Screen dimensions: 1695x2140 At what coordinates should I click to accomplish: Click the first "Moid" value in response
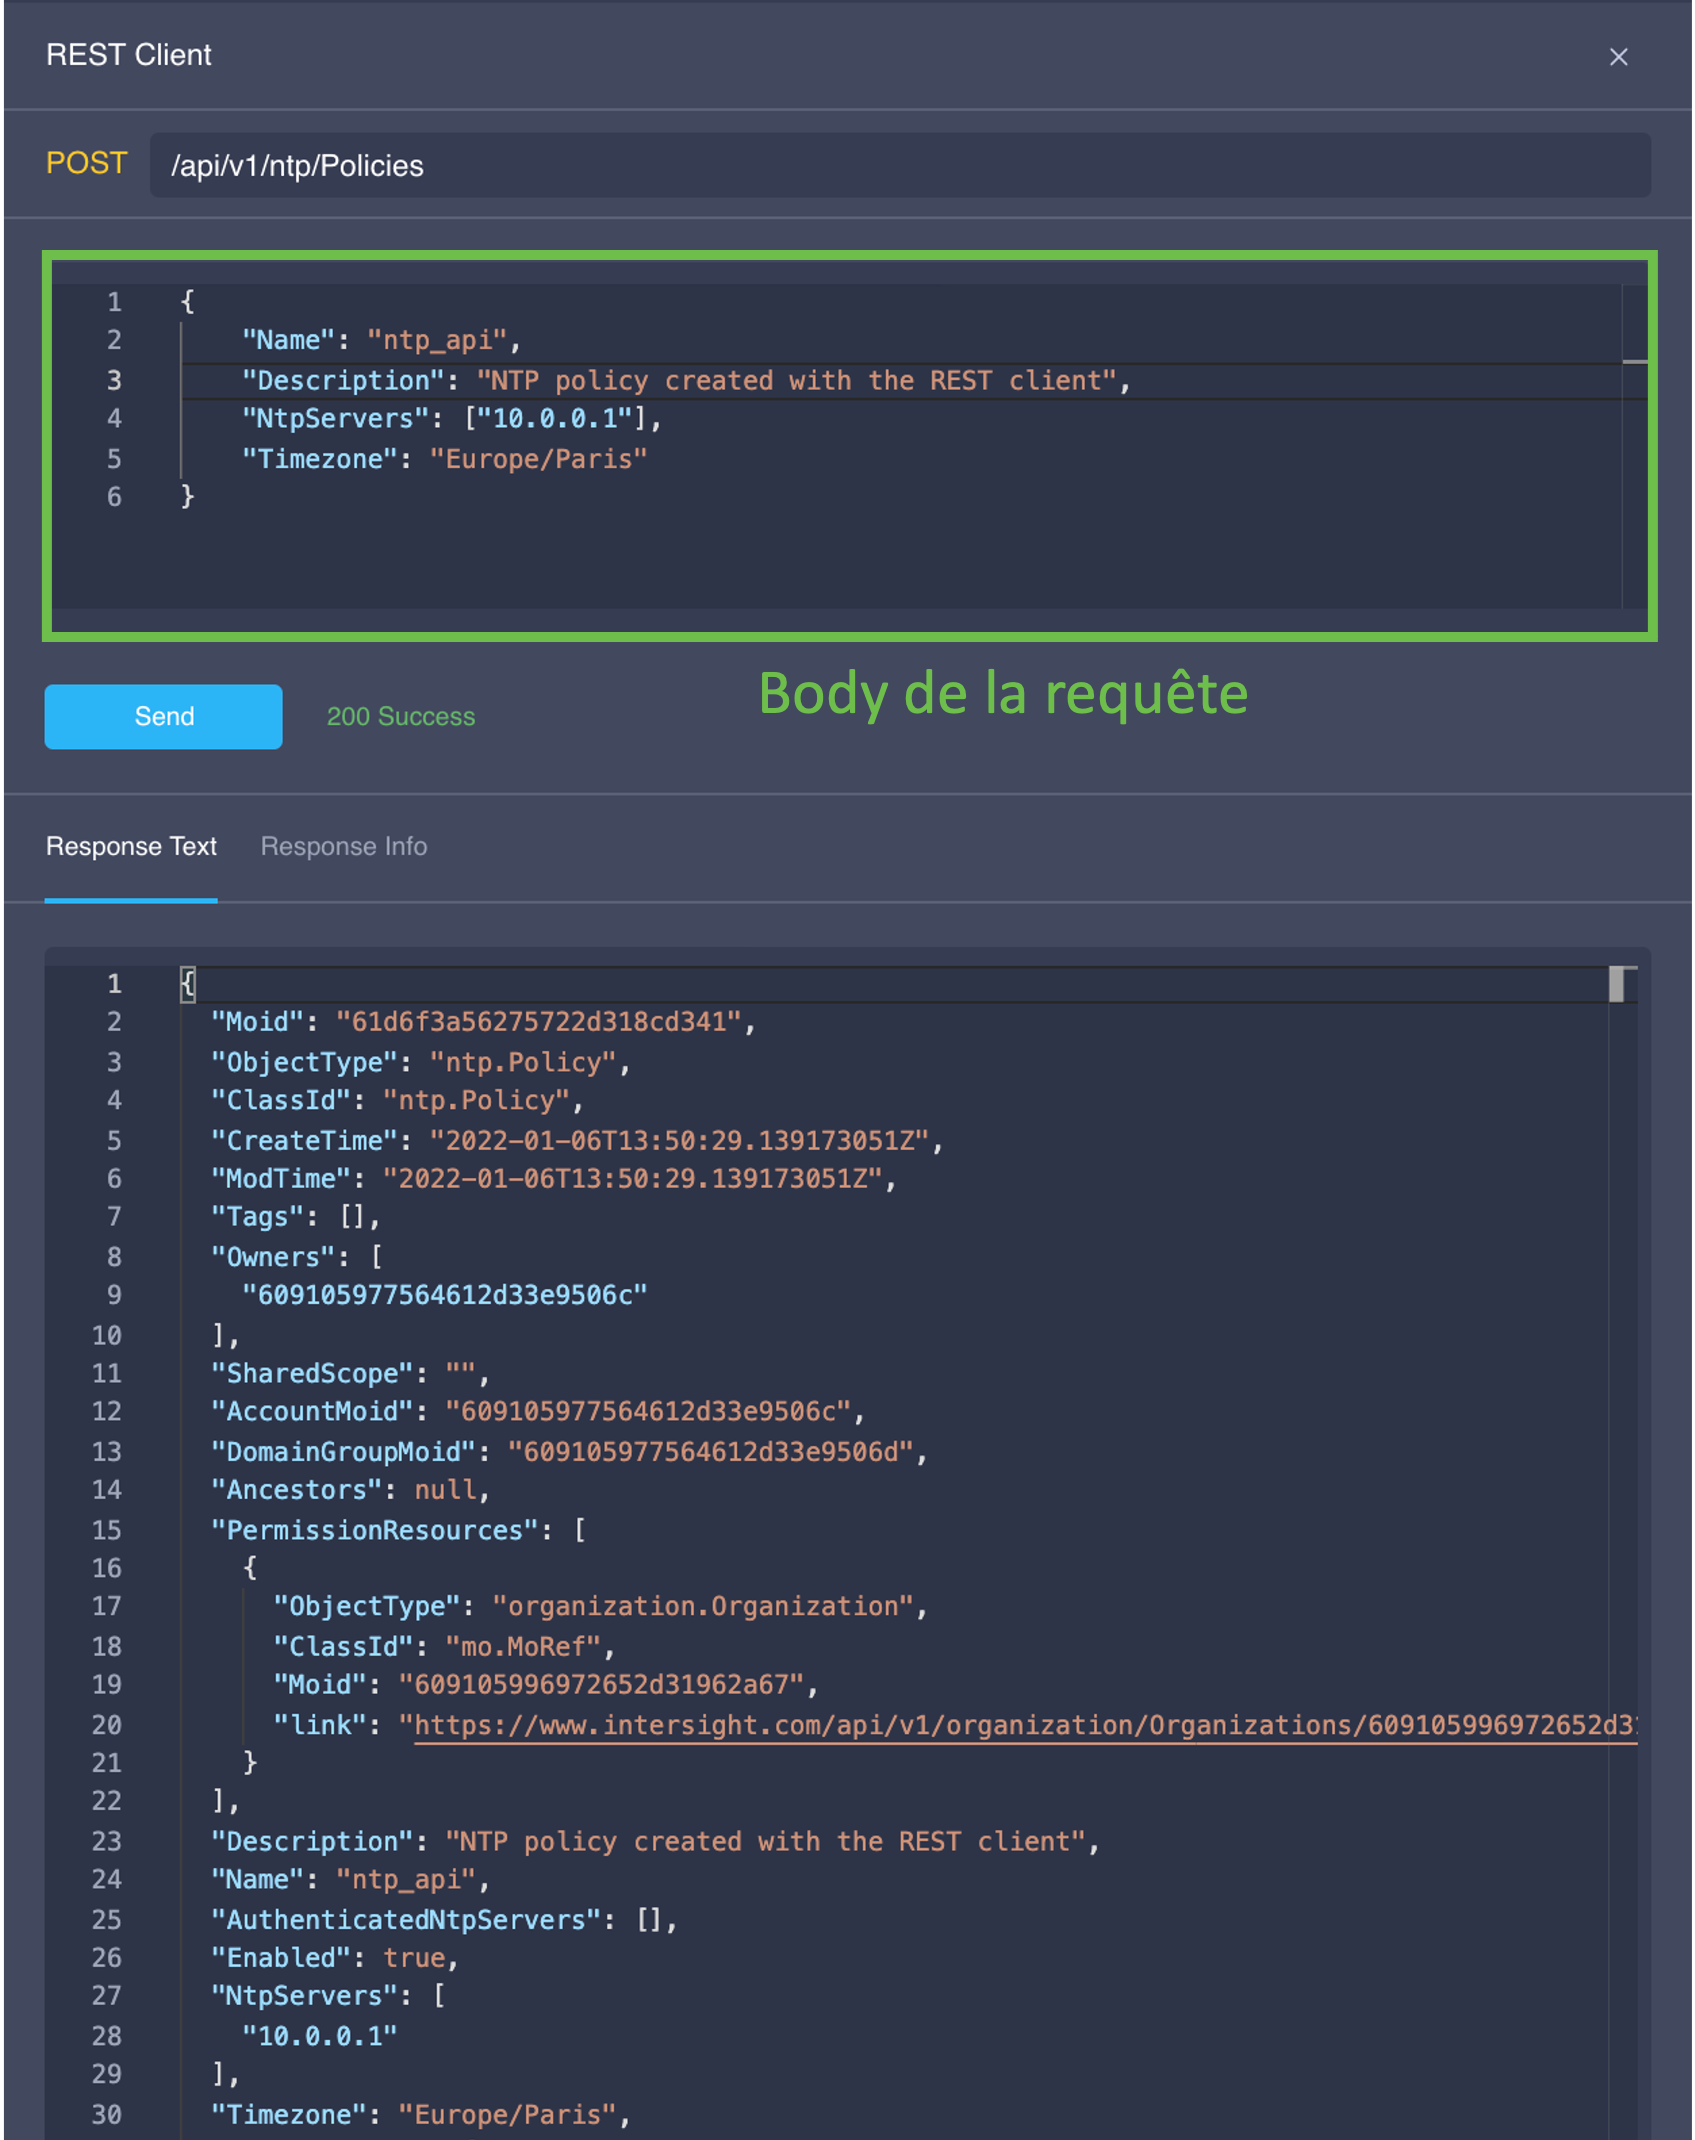pyautogui.click(x=539, y=1022)
